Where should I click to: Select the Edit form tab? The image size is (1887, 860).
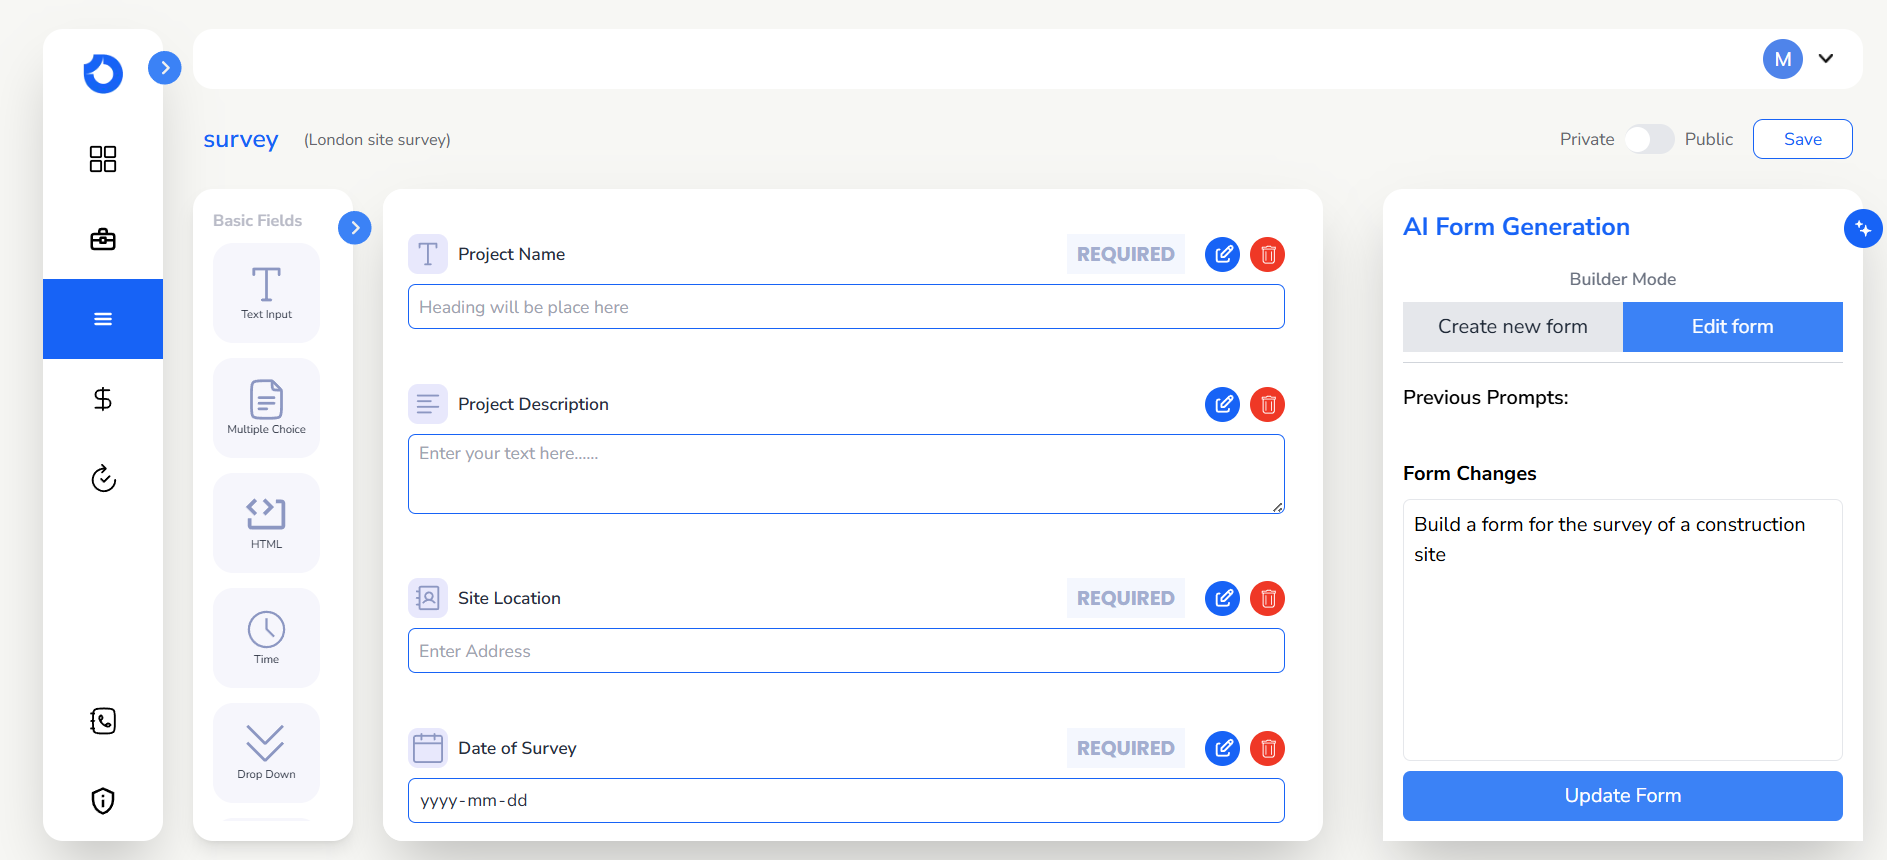pos(1732,327)
